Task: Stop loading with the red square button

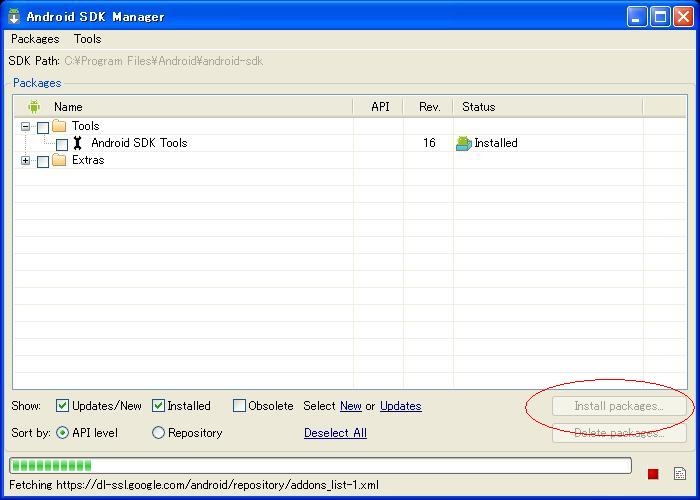Action: 653,474
